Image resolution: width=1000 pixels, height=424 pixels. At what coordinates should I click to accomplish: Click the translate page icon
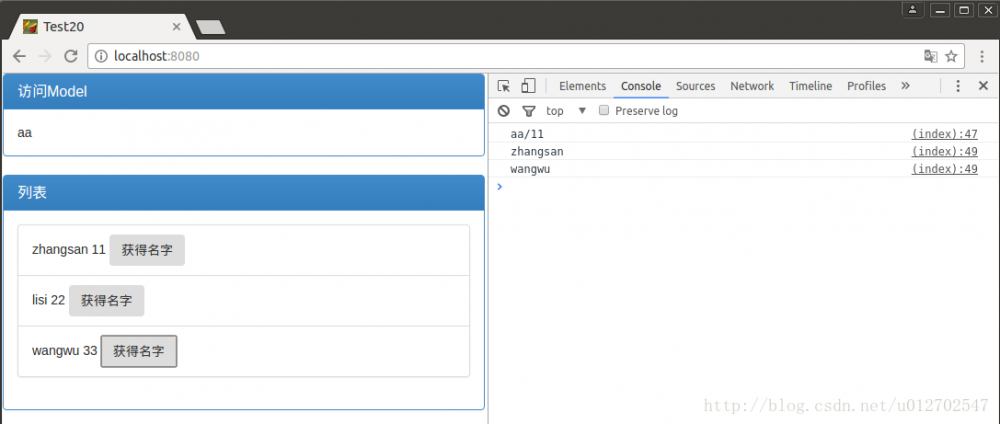(930, 56)
